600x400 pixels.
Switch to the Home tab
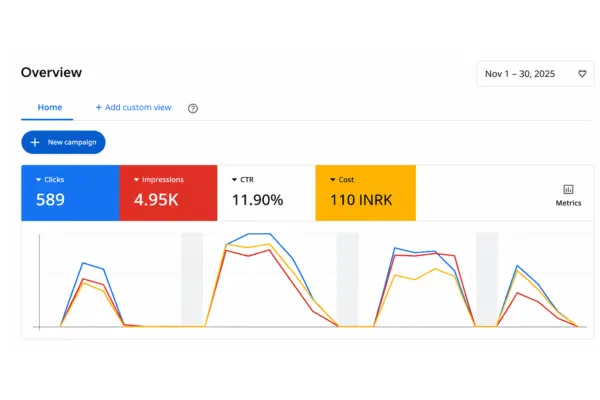[x=50, y=108]
